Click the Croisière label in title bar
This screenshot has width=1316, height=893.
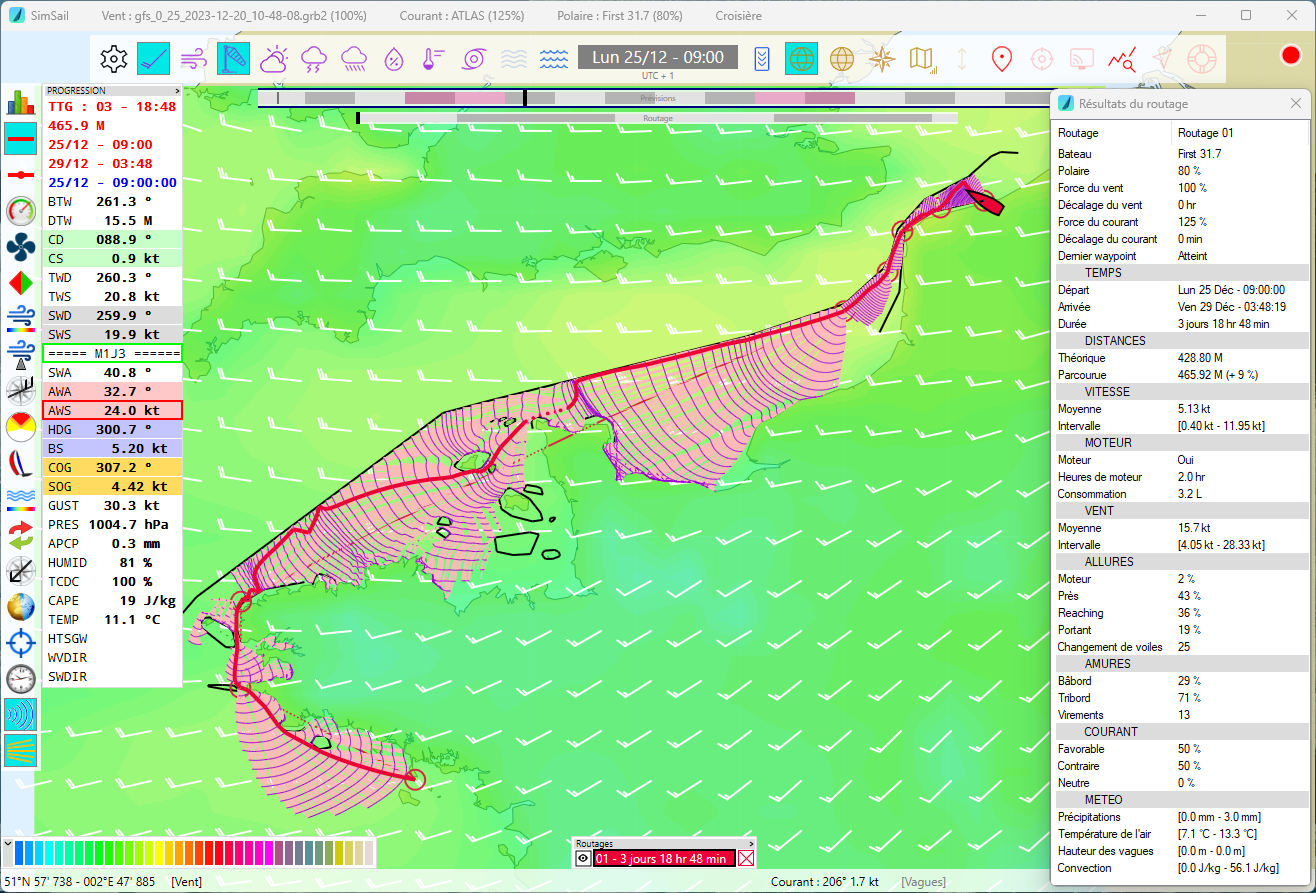738,16
